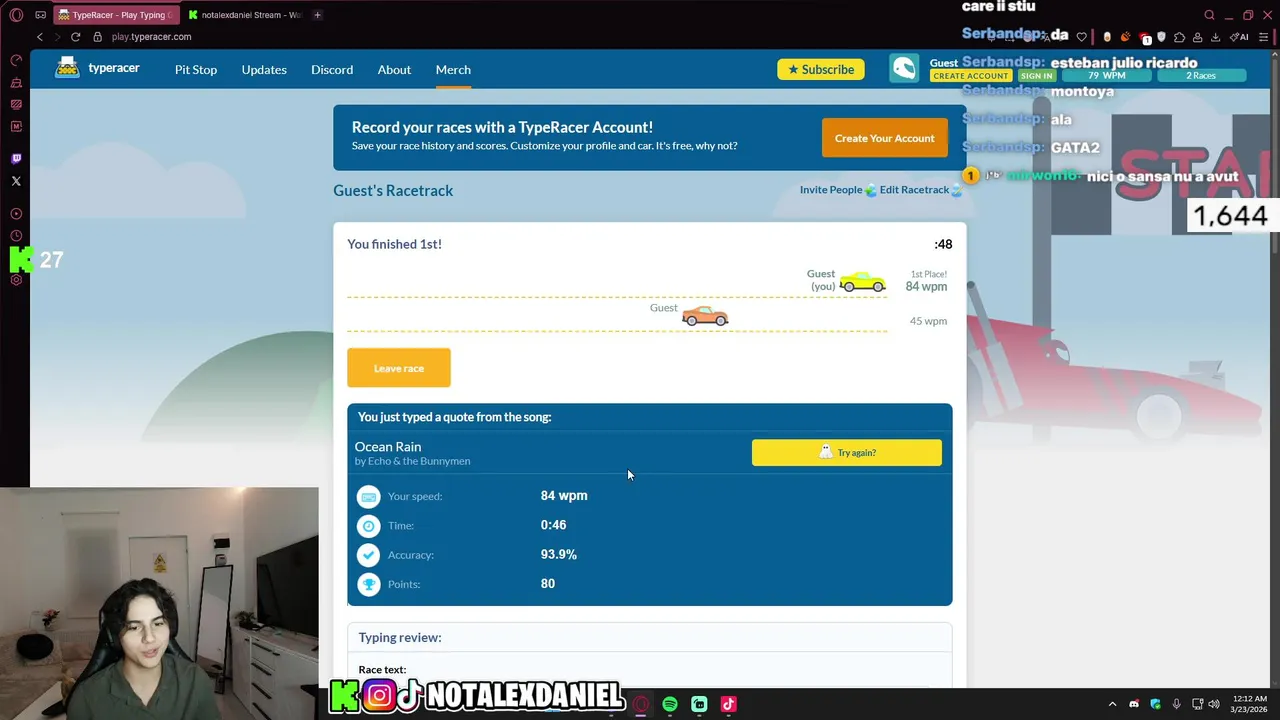Open Opera from the taskbar
The image size is (1280, 720).
click(x=641, y=704)
